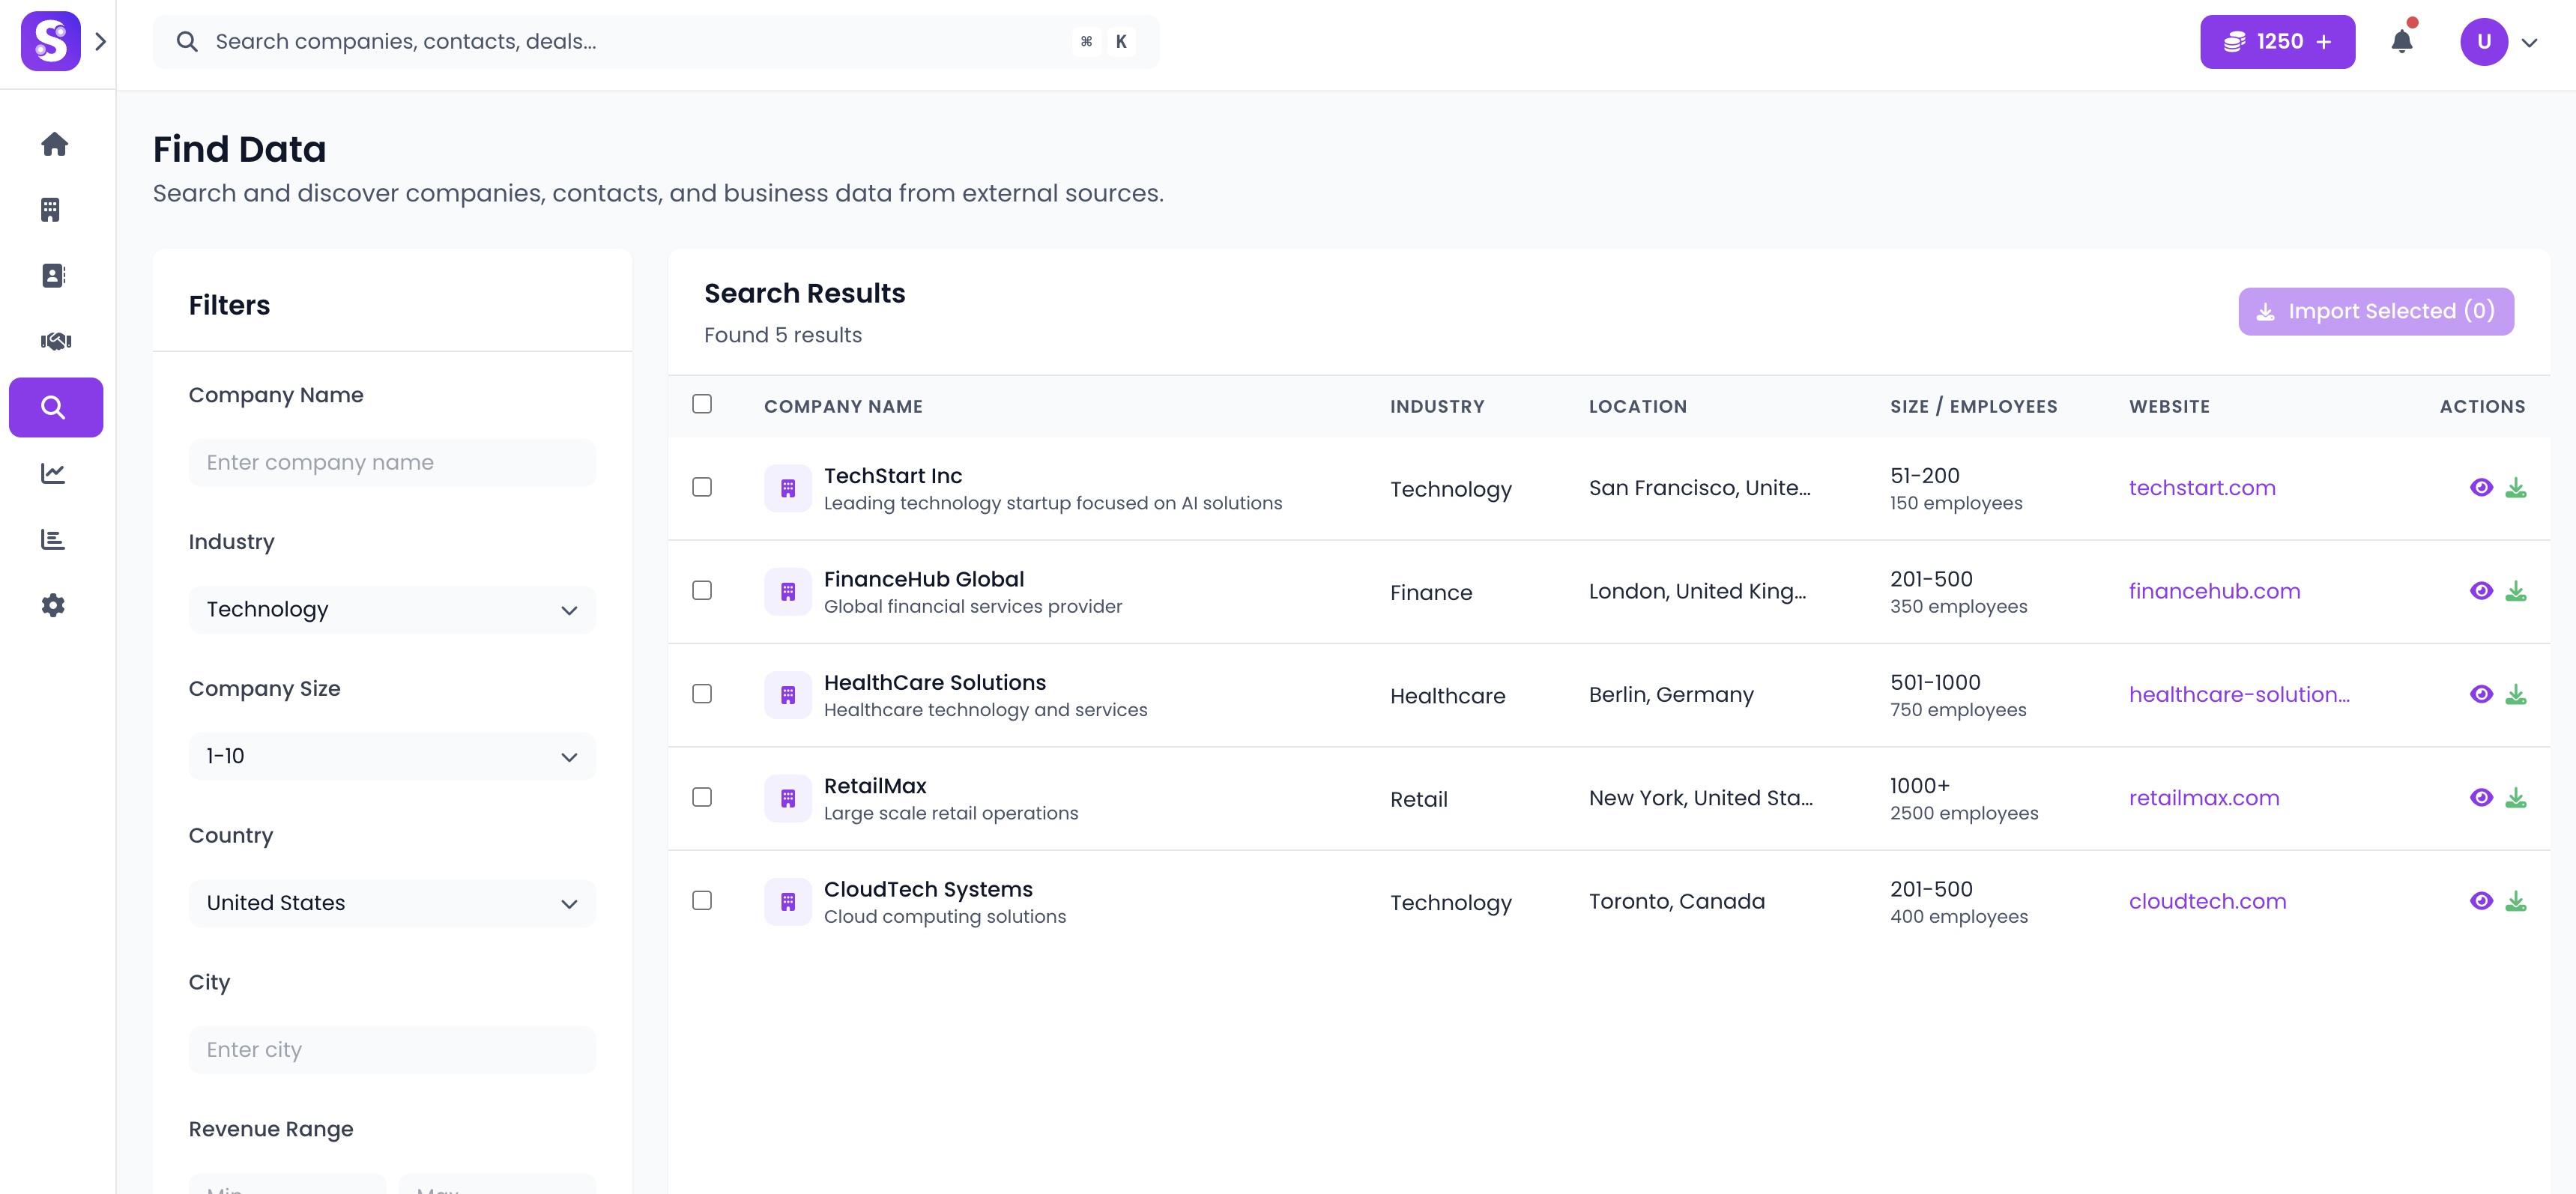Image resolution: width=2576 pixels, height=1194 pixels.
Task: Open the Industry dropdown showing Technology
Action: pyautogui.click(x=391, y=609)
